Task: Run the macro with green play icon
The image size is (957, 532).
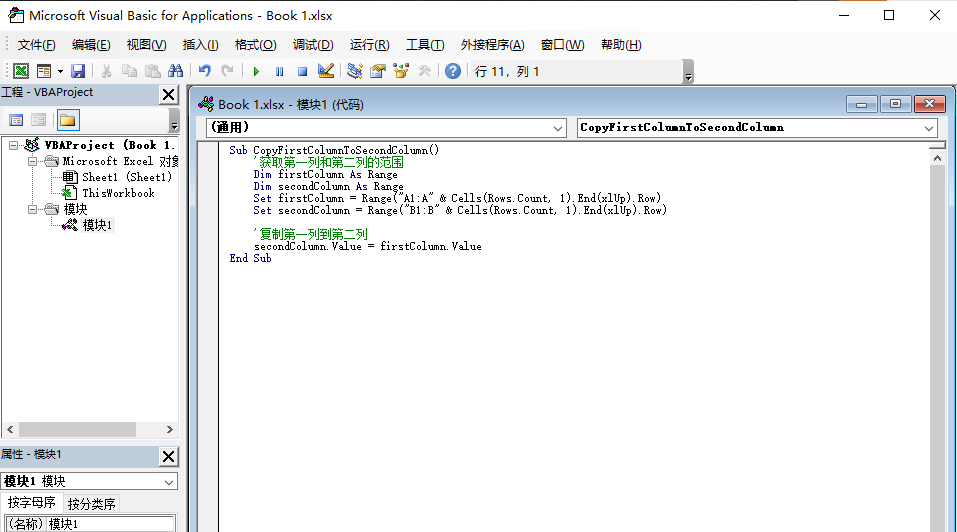Action: (256, 71)
